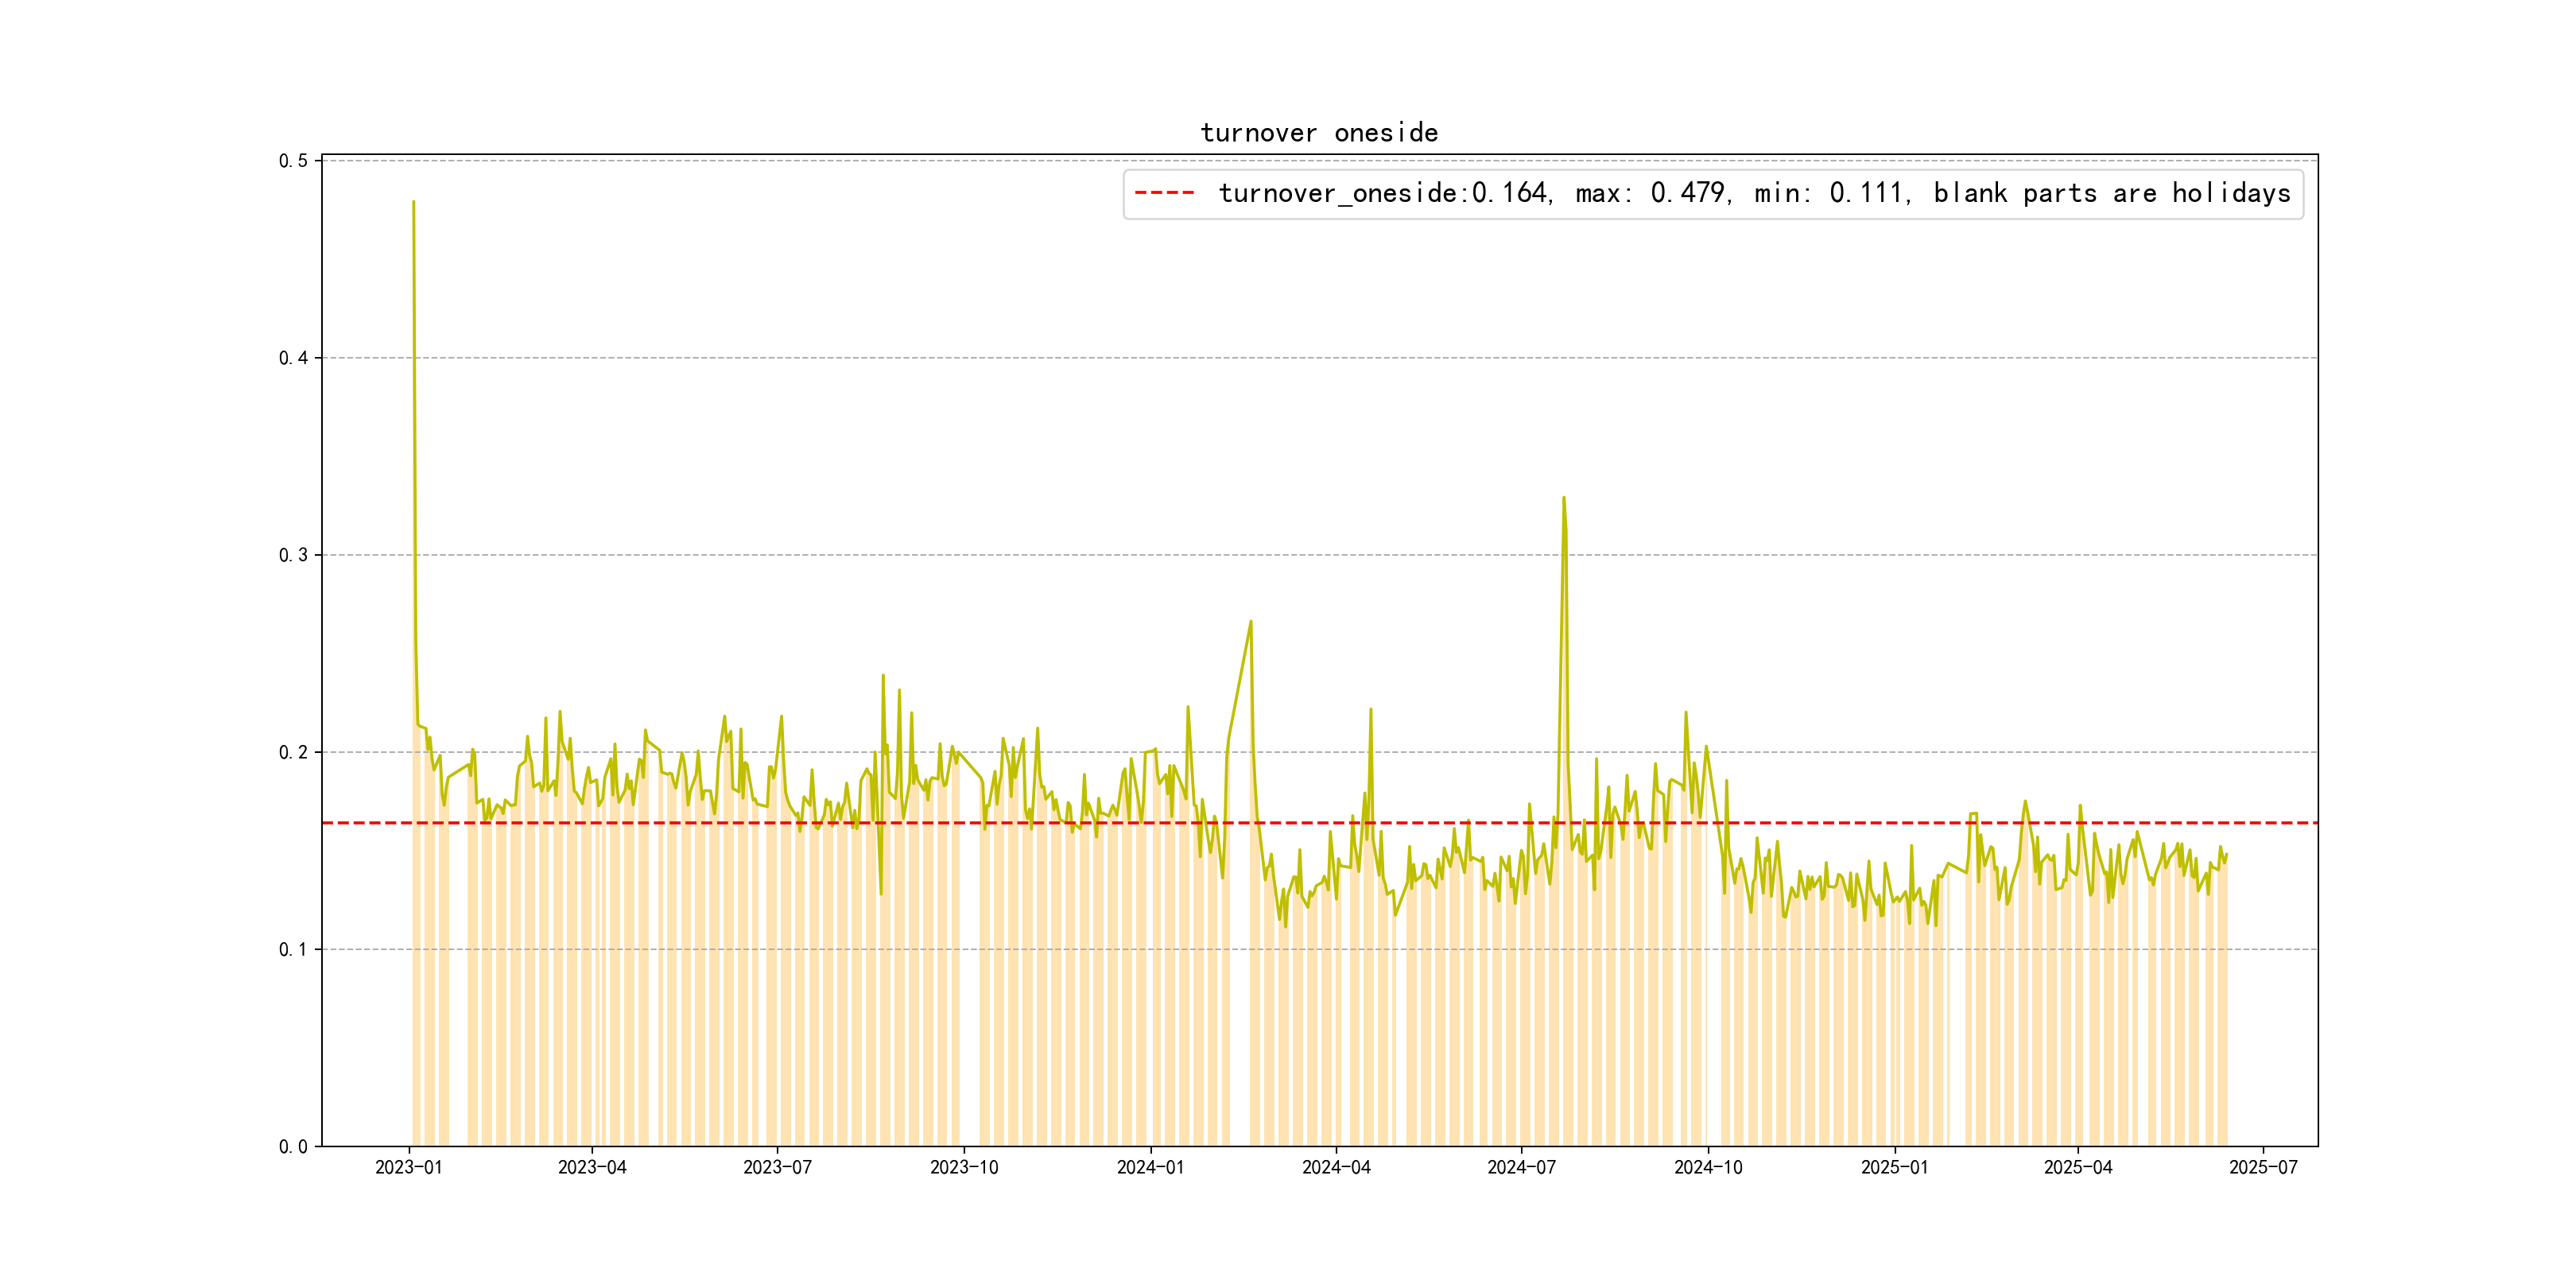2576x1288 pixels.
Task: Click the 2024-07 x-axis label
Action: tap(1521, 1167)
